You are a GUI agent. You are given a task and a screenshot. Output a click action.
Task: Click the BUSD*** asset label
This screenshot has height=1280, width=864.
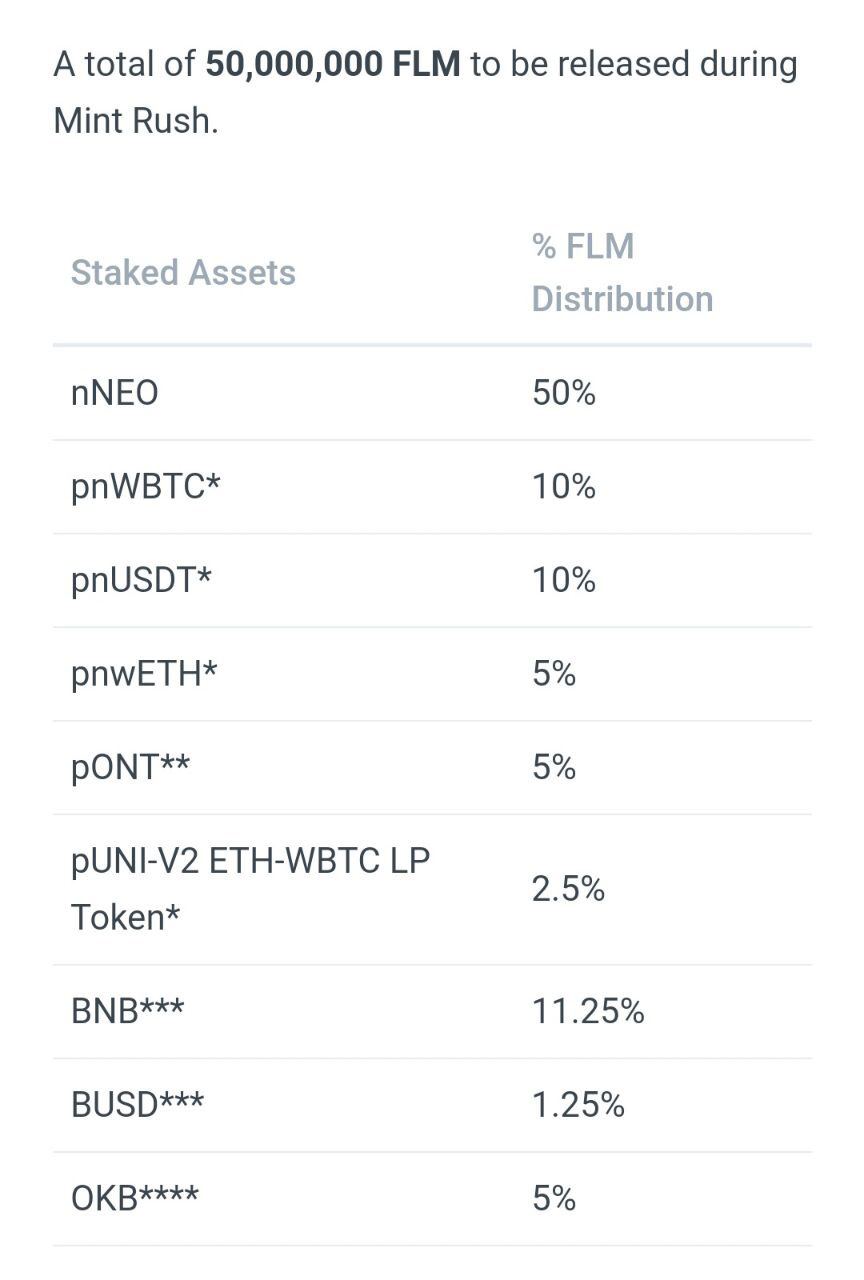coord(137,1105)
